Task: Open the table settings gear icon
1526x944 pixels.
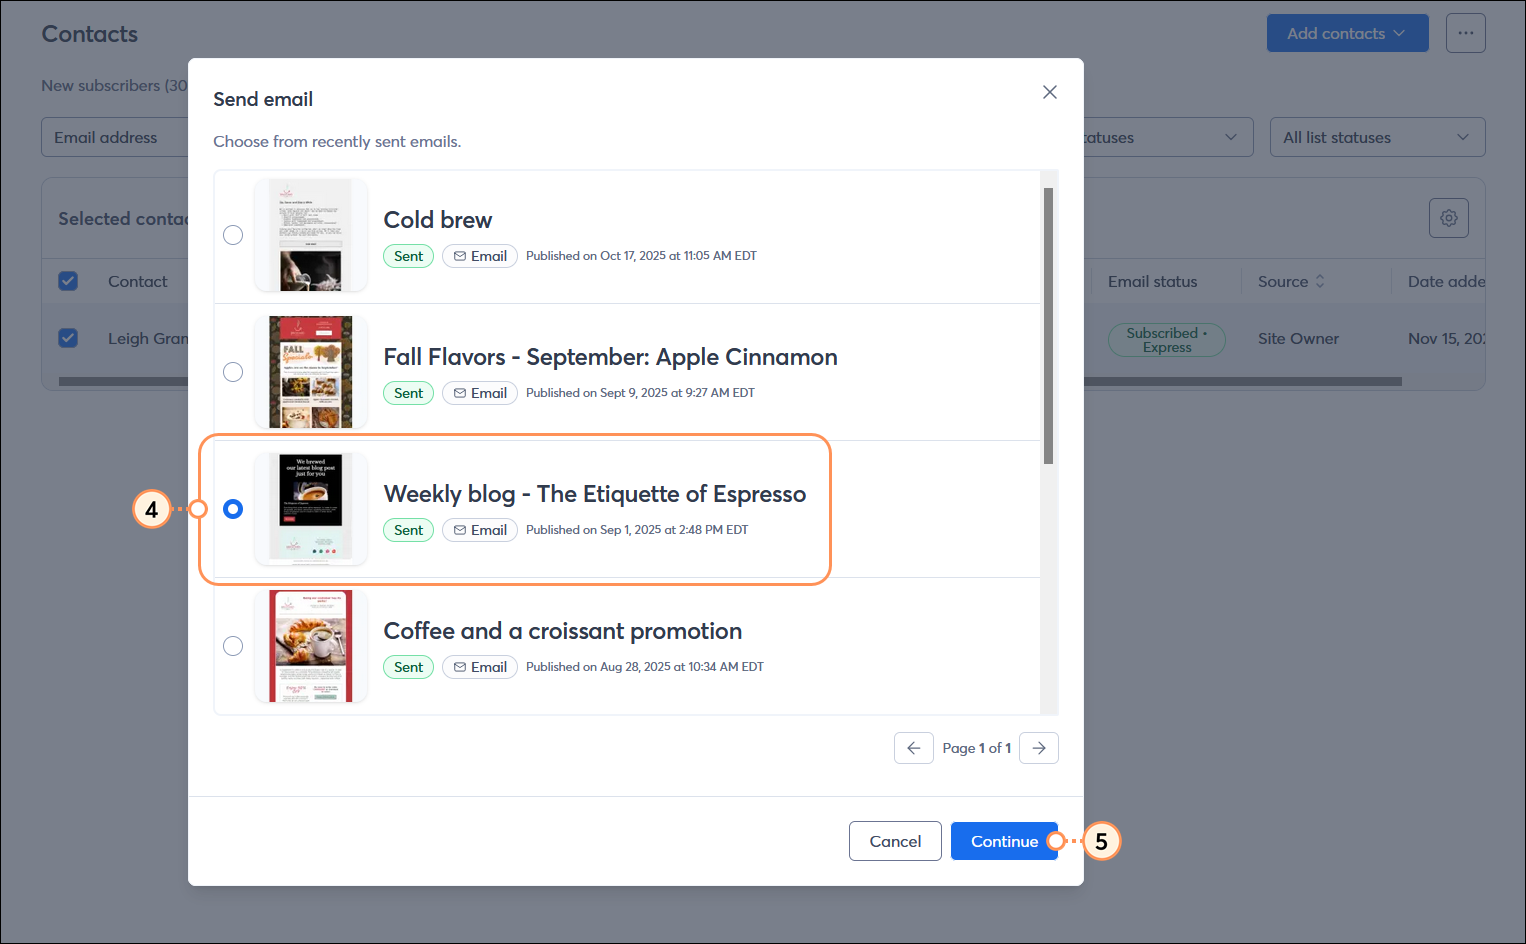Action: tap(1448, 217)
